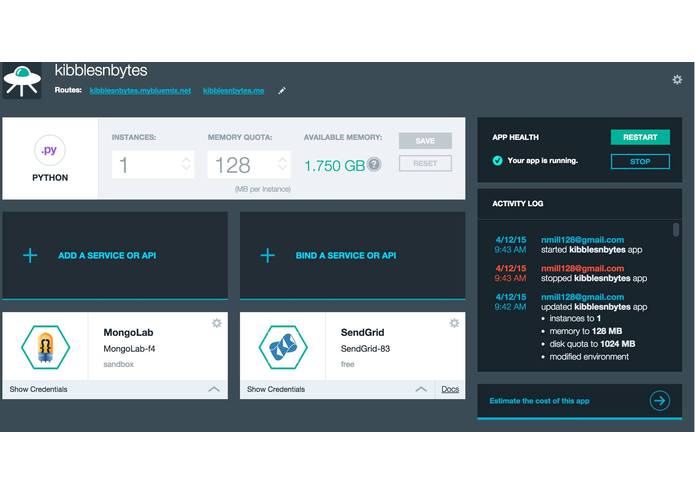Adjust the Memory Quota stepper arrows
The image size is (695, 494).
(x=282, y=163)
